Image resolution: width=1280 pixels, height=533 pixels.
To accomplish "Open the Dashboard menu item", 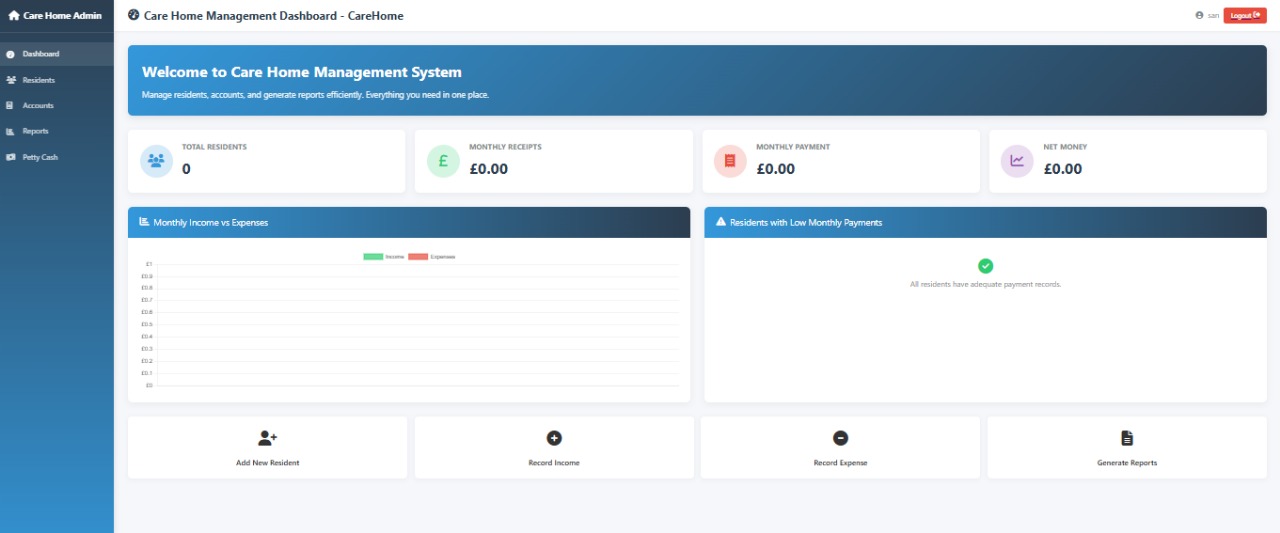I will pos(57,54).
